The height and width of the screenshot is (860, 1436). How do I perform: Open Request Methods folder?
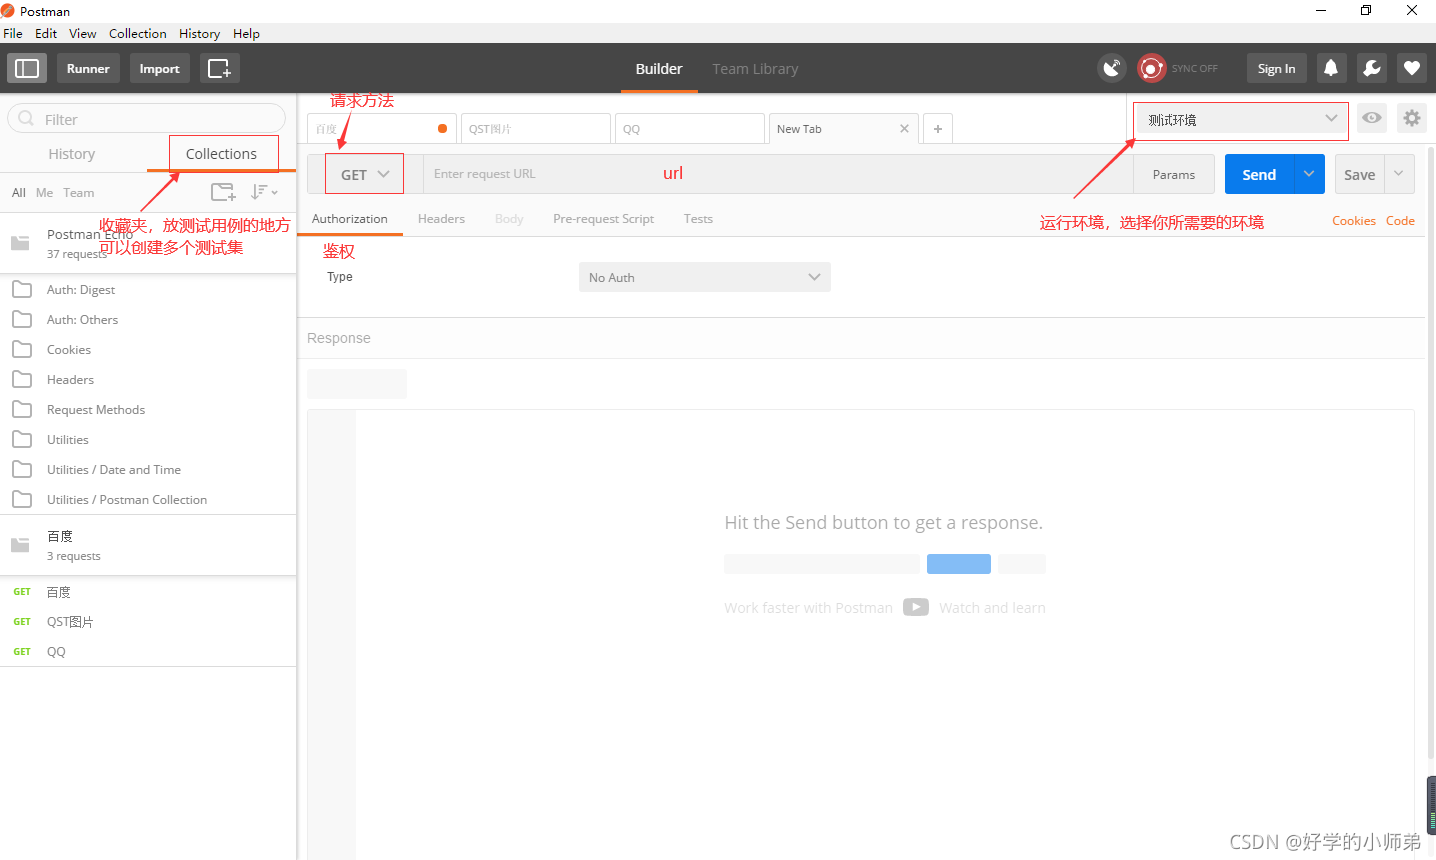pos(148,410)
